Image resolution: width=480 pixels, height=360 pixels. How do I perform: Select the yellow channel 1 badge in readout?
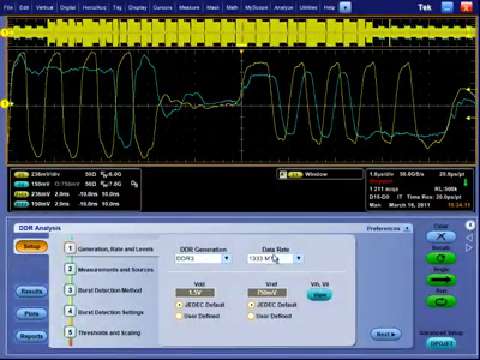click(x=21, y=174)
